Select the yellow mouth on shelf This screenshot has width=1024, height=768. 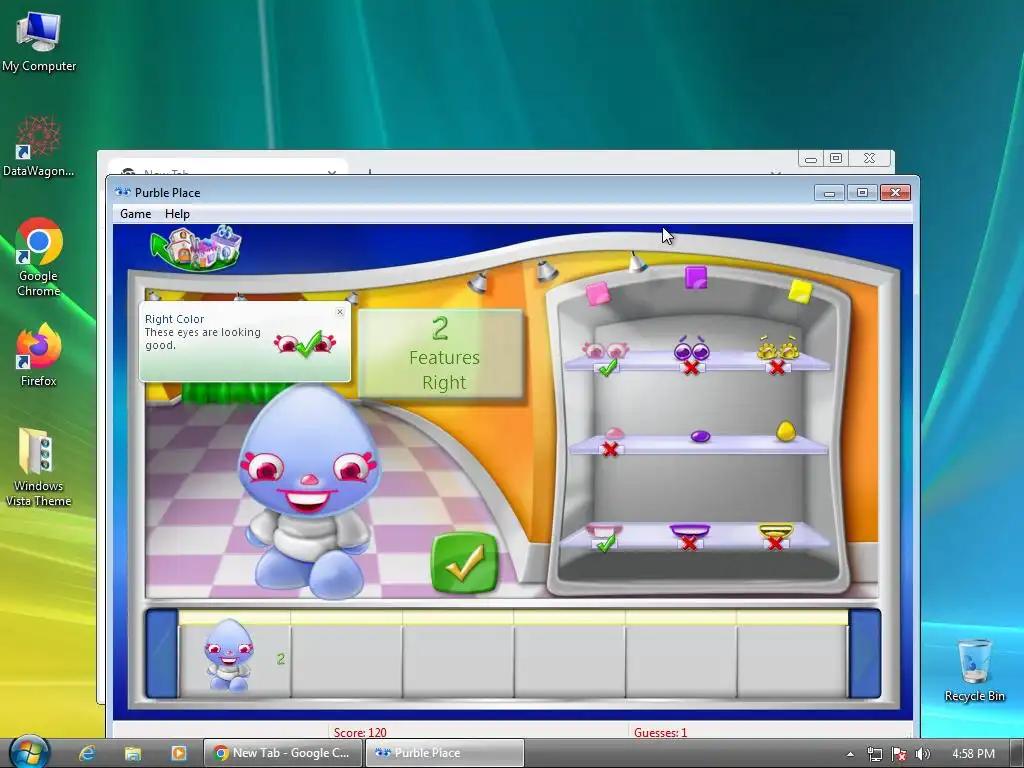click(776, 530)
